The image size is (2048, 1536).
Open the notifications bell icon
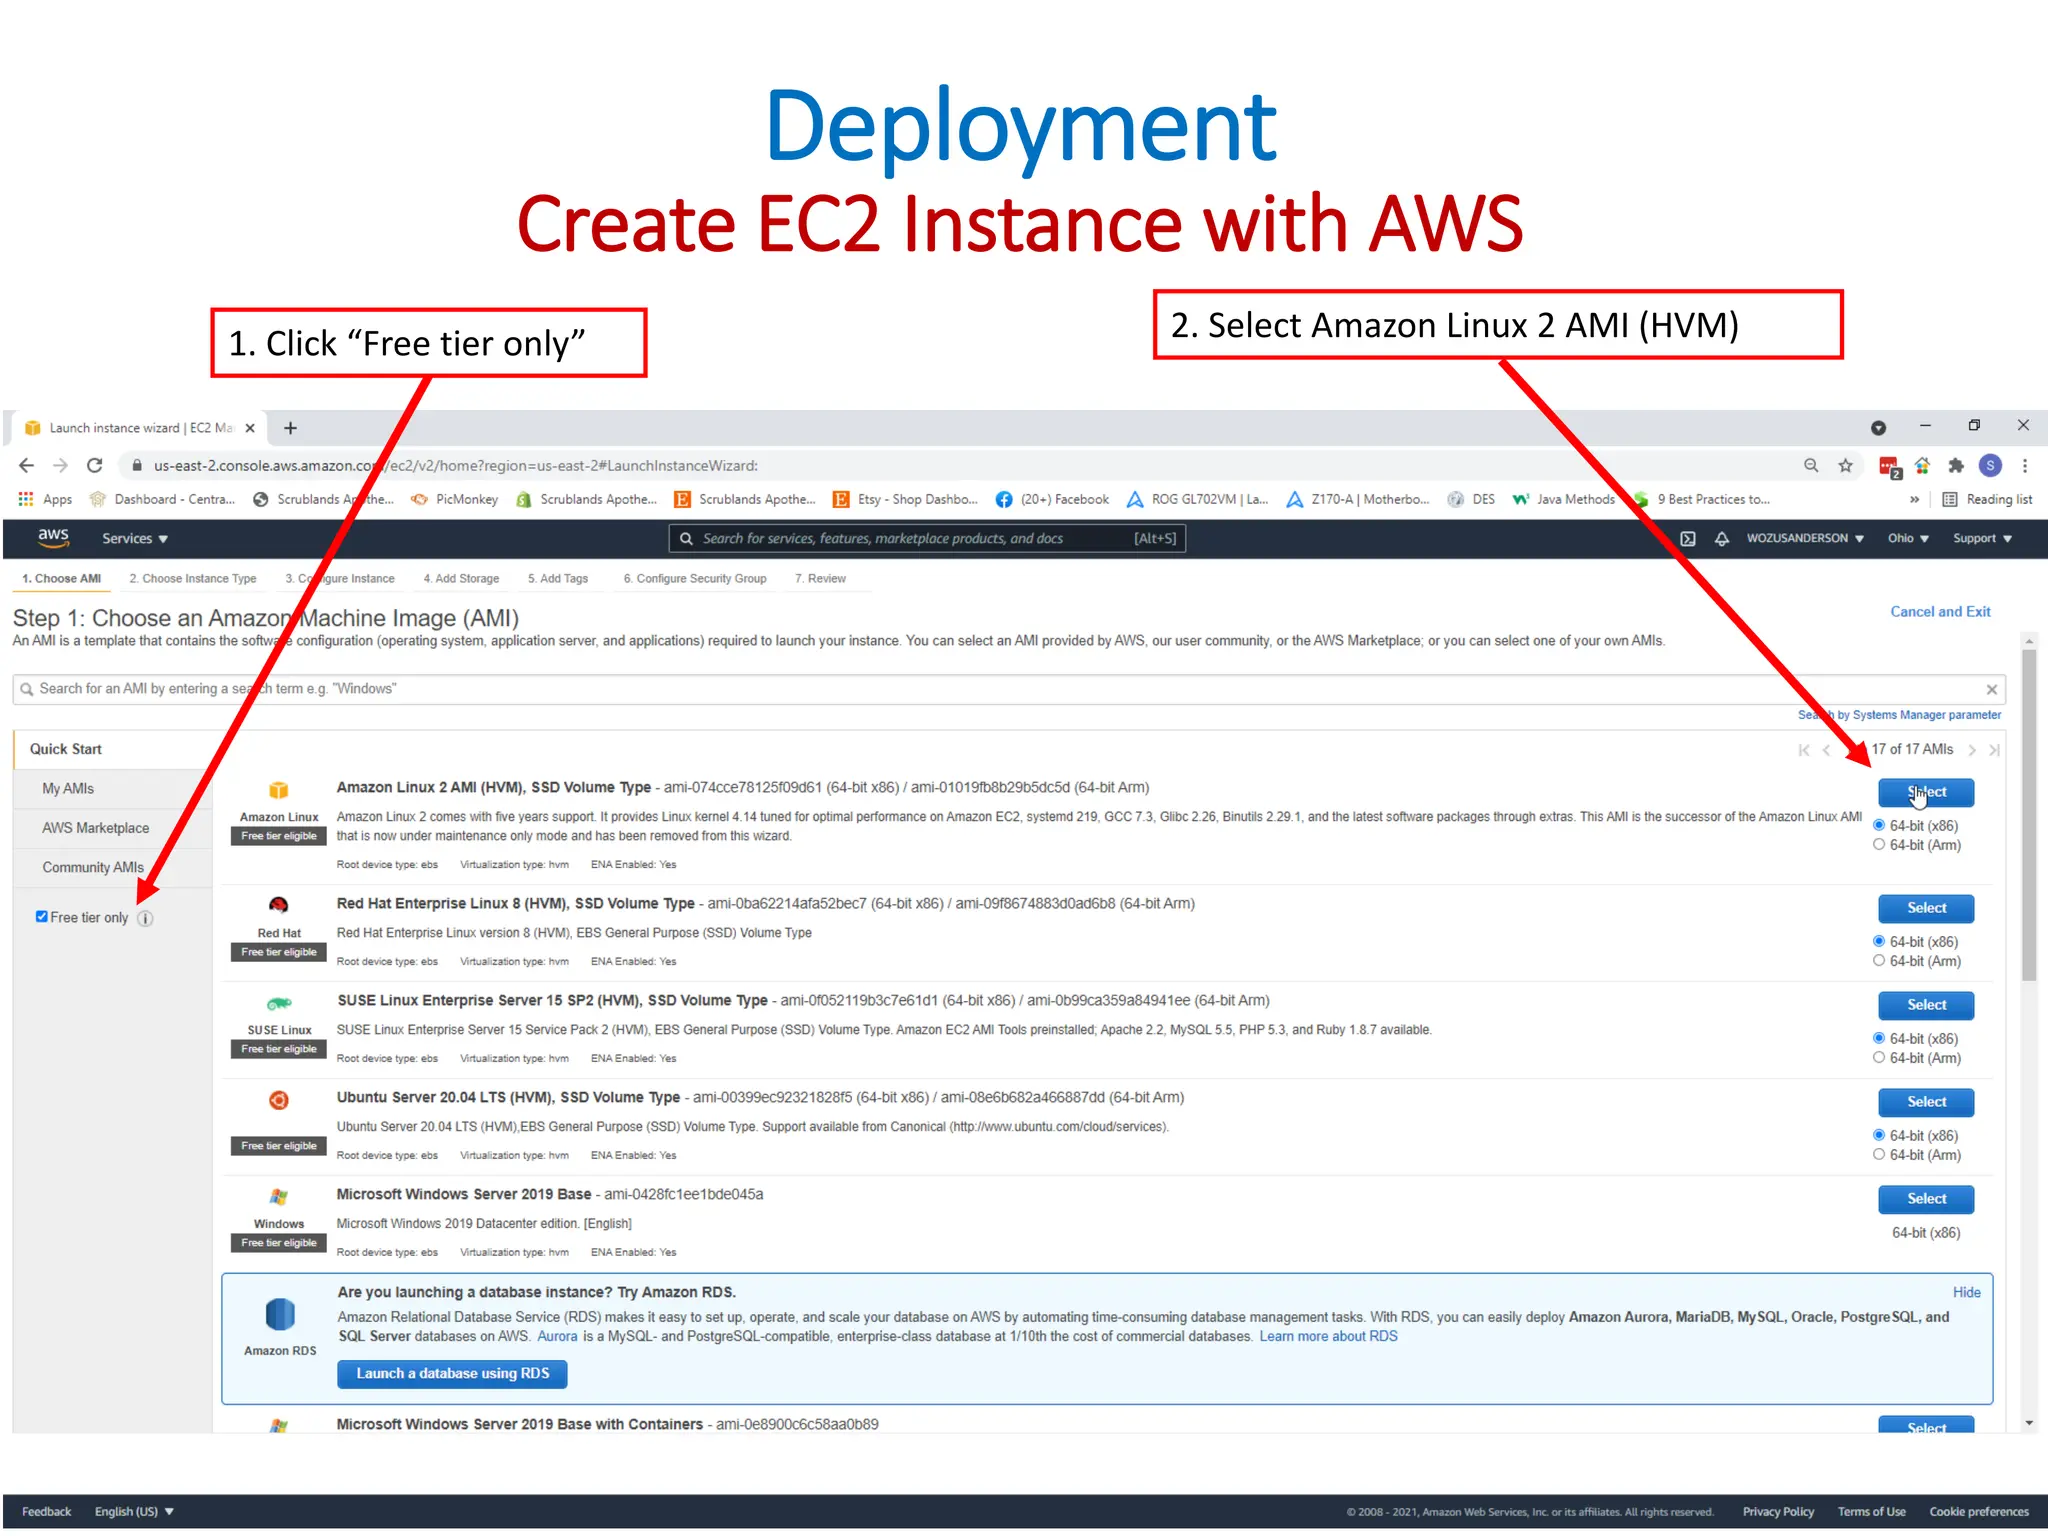tap(1722, 538)
